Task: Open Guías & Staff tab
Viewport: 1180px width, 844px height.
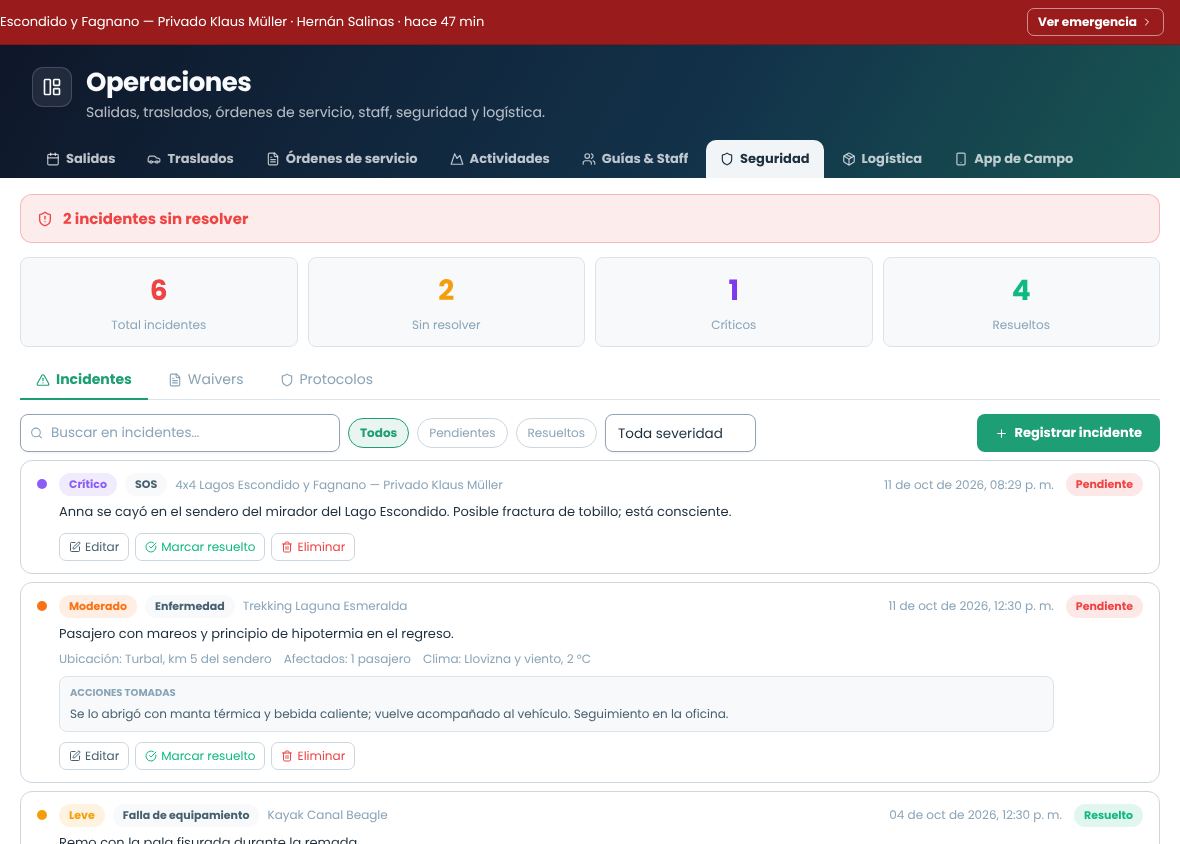Action: click(635, 159)
